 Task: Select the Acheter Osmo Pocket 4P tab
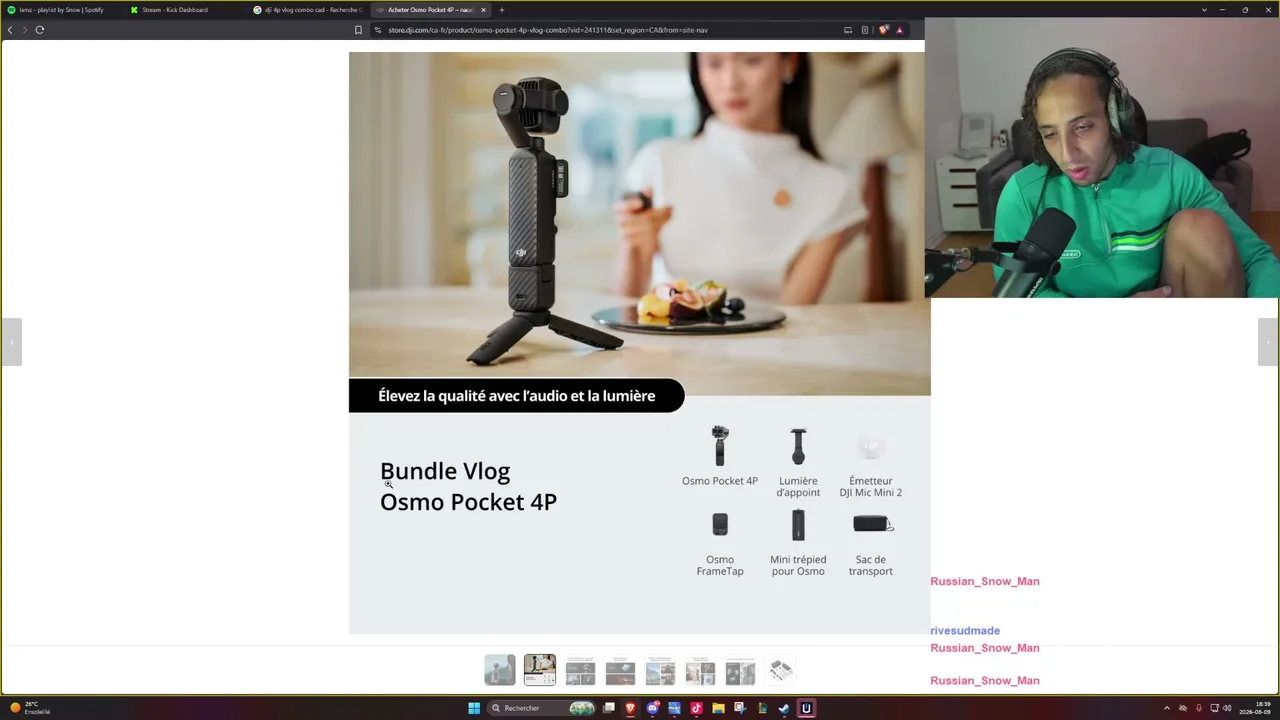pos(430,10)
